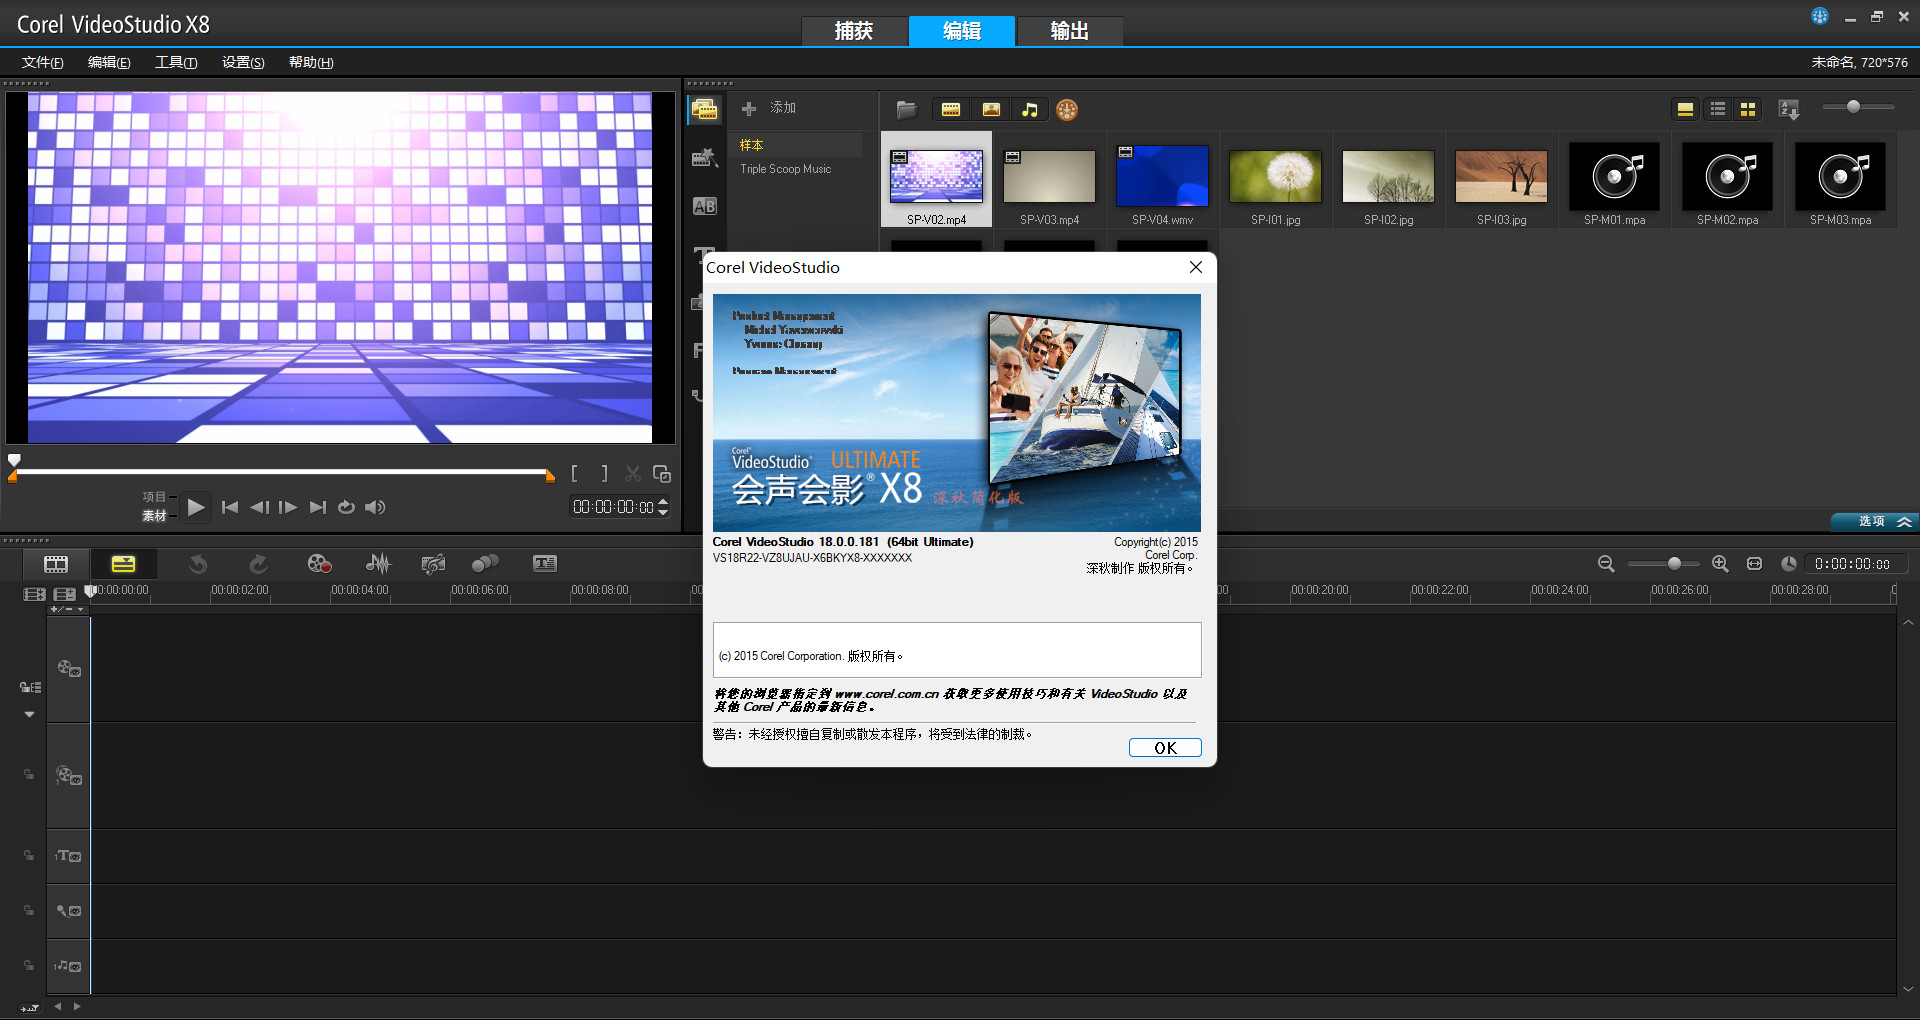Viewport: 1920px width, 1020px height.
Task: Set mark-out point in preview
Action: (603, 474)
